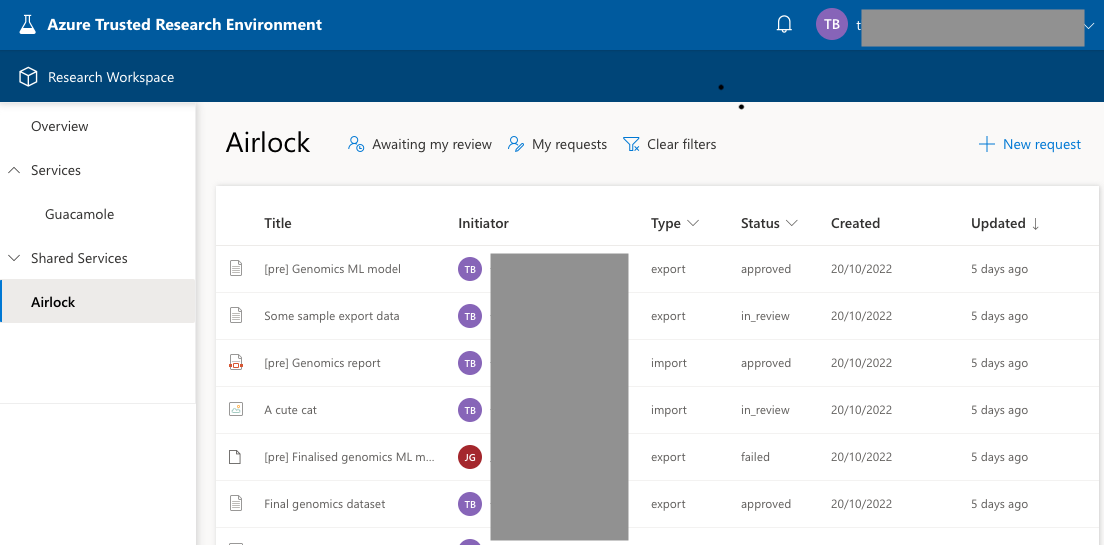Filter by Awaiting my review
Screen dimensions: 1104x545
tap(420, 144)
